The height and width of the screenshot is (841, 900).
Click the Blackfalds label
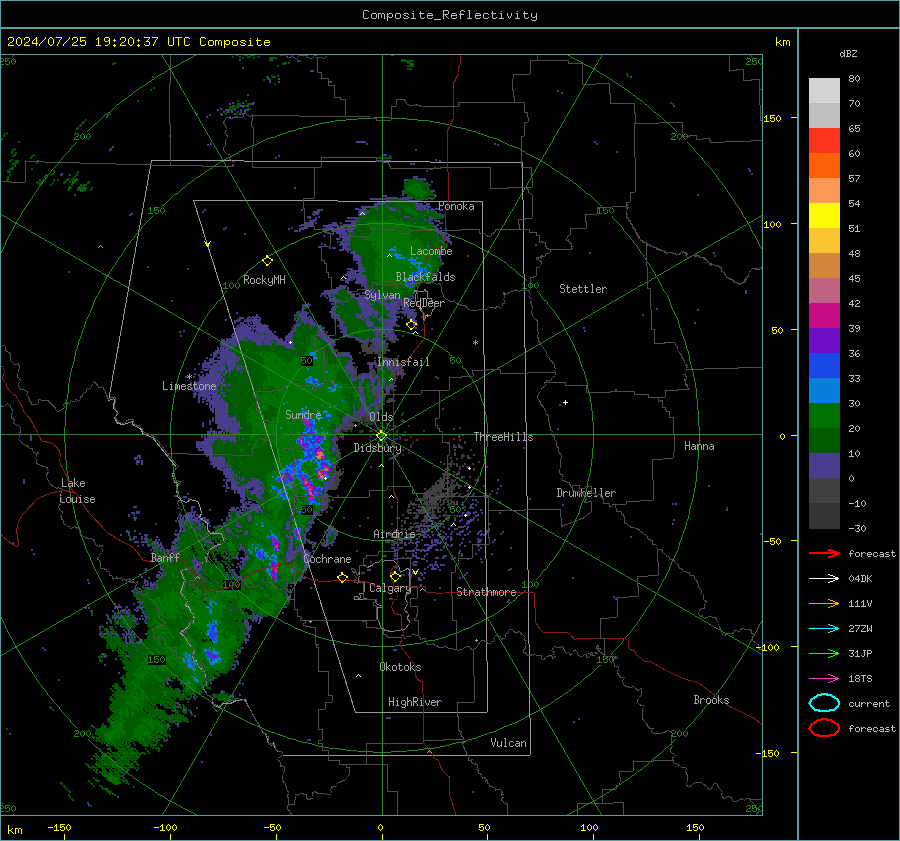tap(425, 277)
